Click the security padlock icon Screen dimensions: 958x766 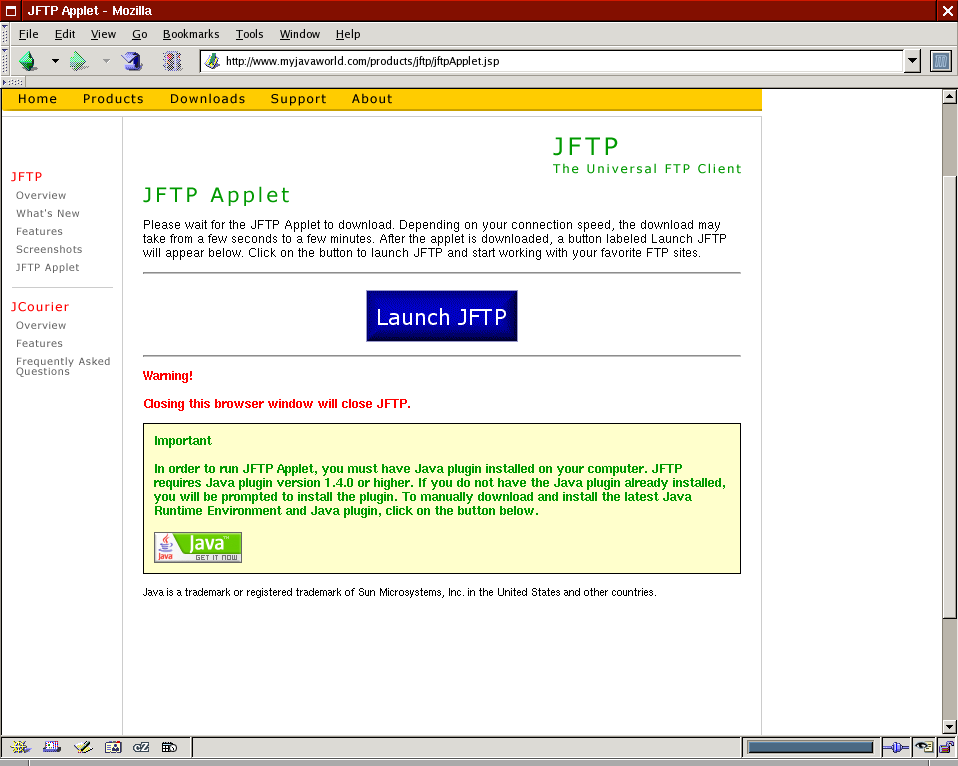[x=946, y=747]
